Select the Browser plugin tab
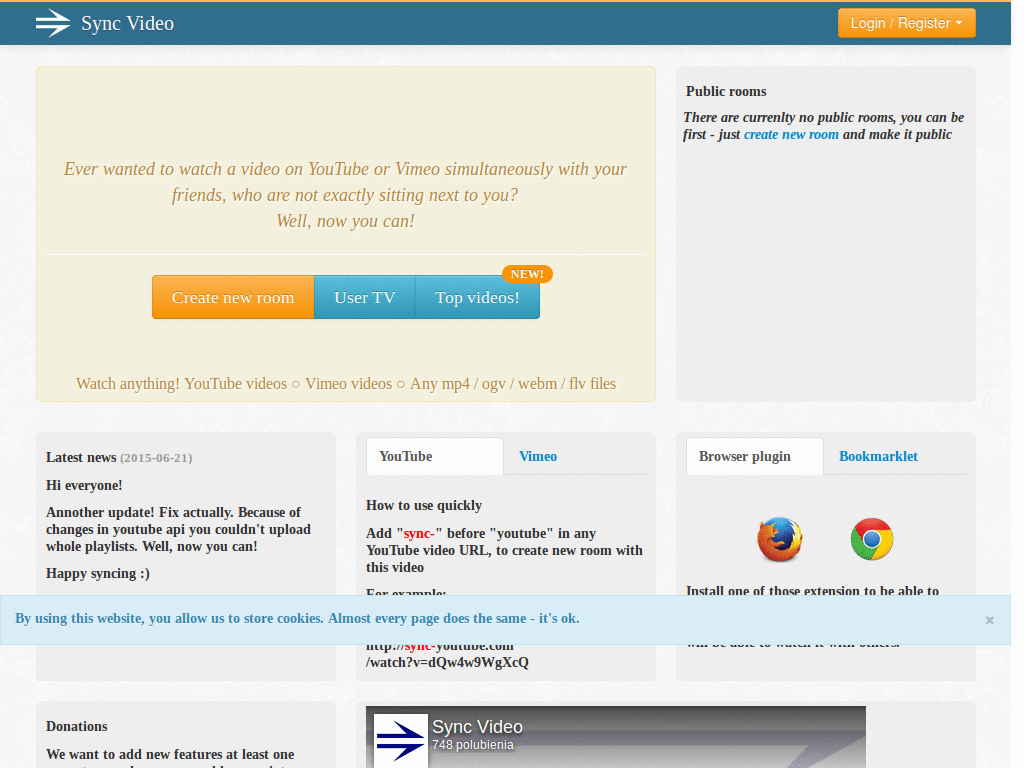This screenshot has height=768, width=1024. click(754, 456)
